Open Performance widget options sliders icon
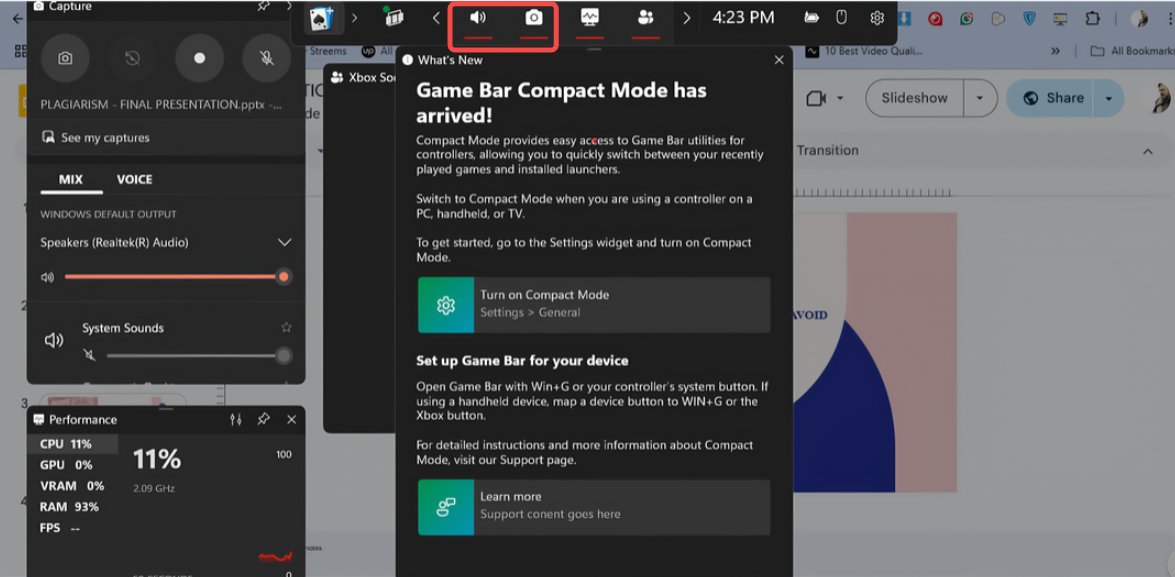 [x=236, y=420]
